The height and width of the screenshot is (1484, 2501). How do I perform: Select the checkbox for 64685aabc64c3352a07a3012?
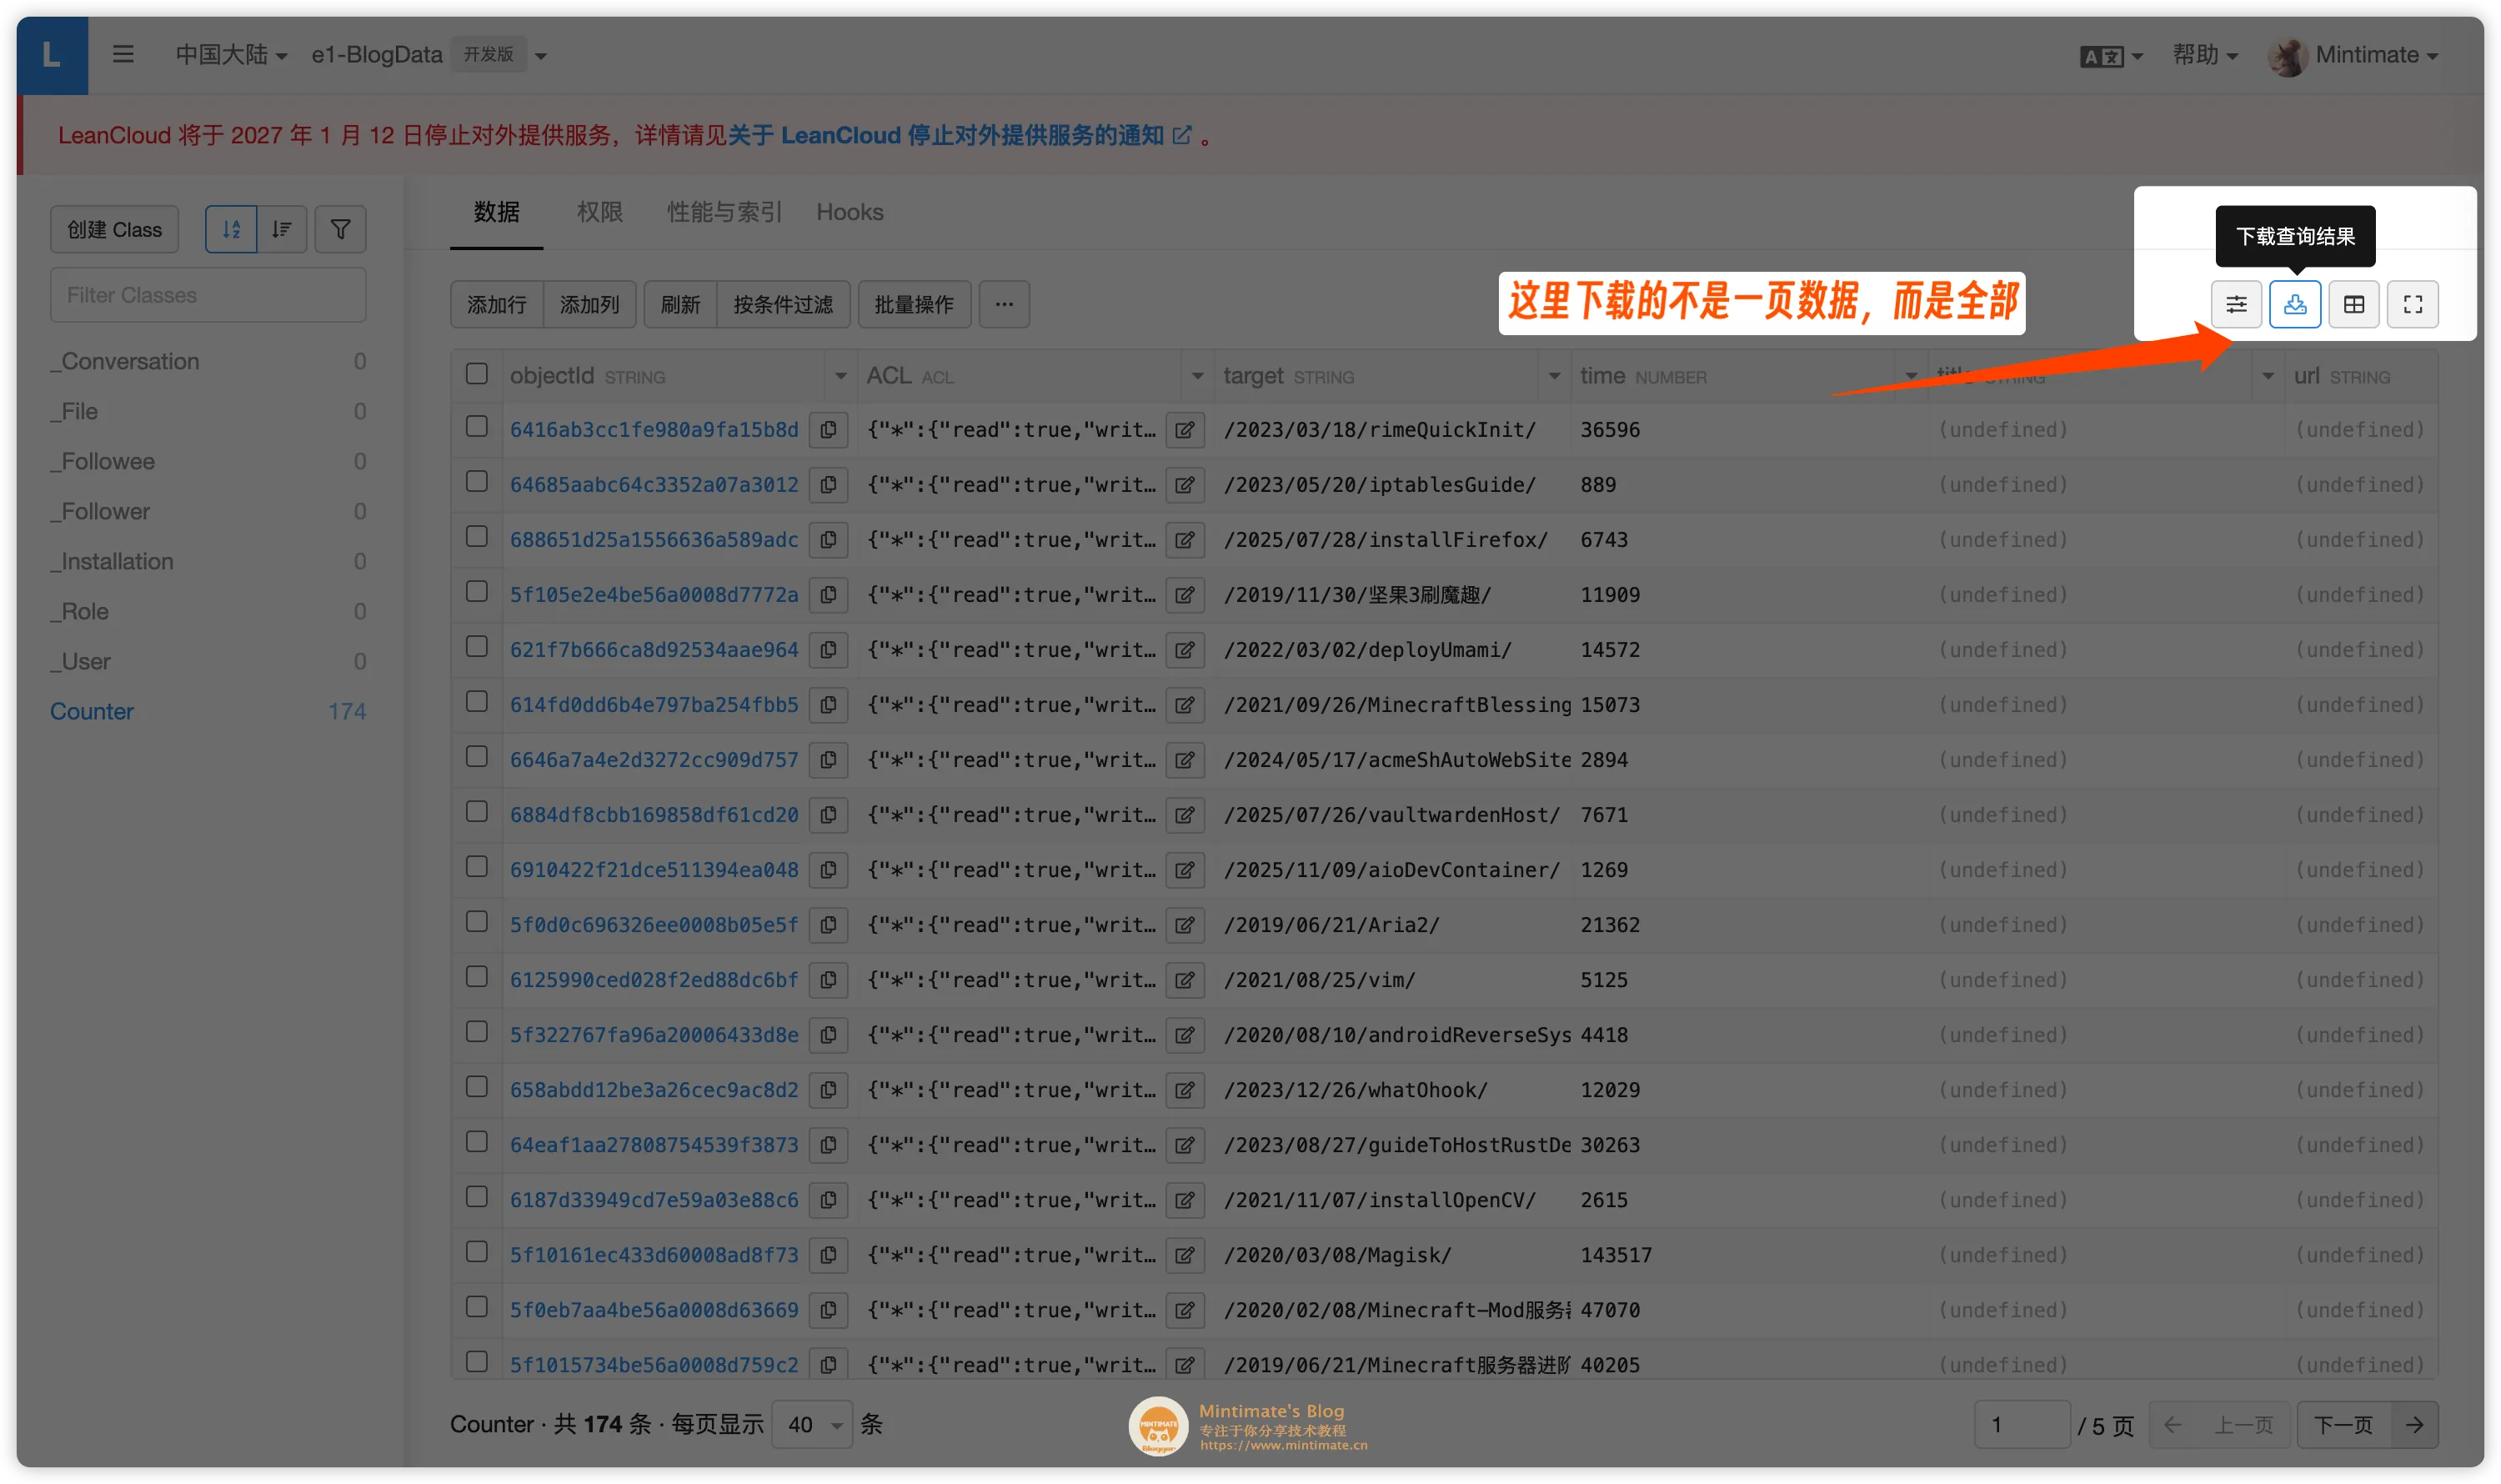476,481
